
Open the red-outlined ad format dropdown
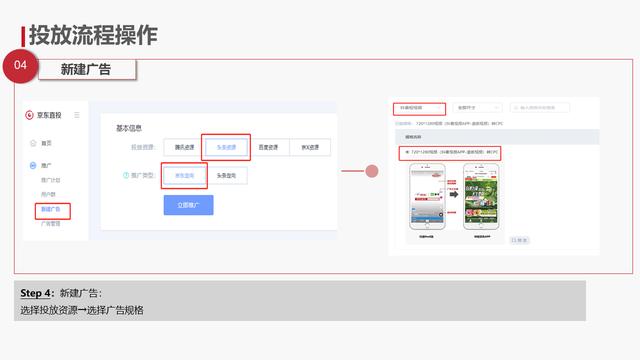(420, 108)
